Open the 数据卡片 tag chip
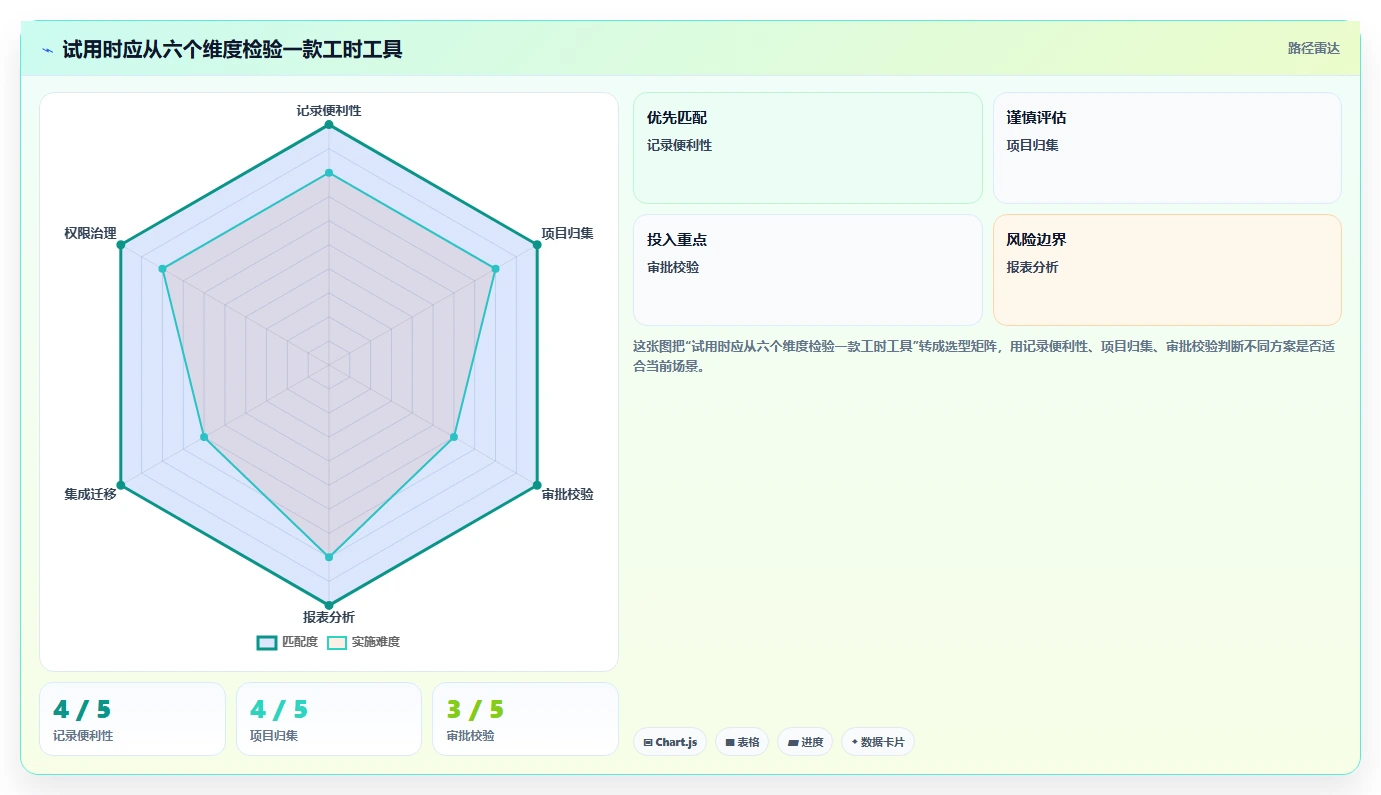The image size is (1381, 795). tap(878, 742)
